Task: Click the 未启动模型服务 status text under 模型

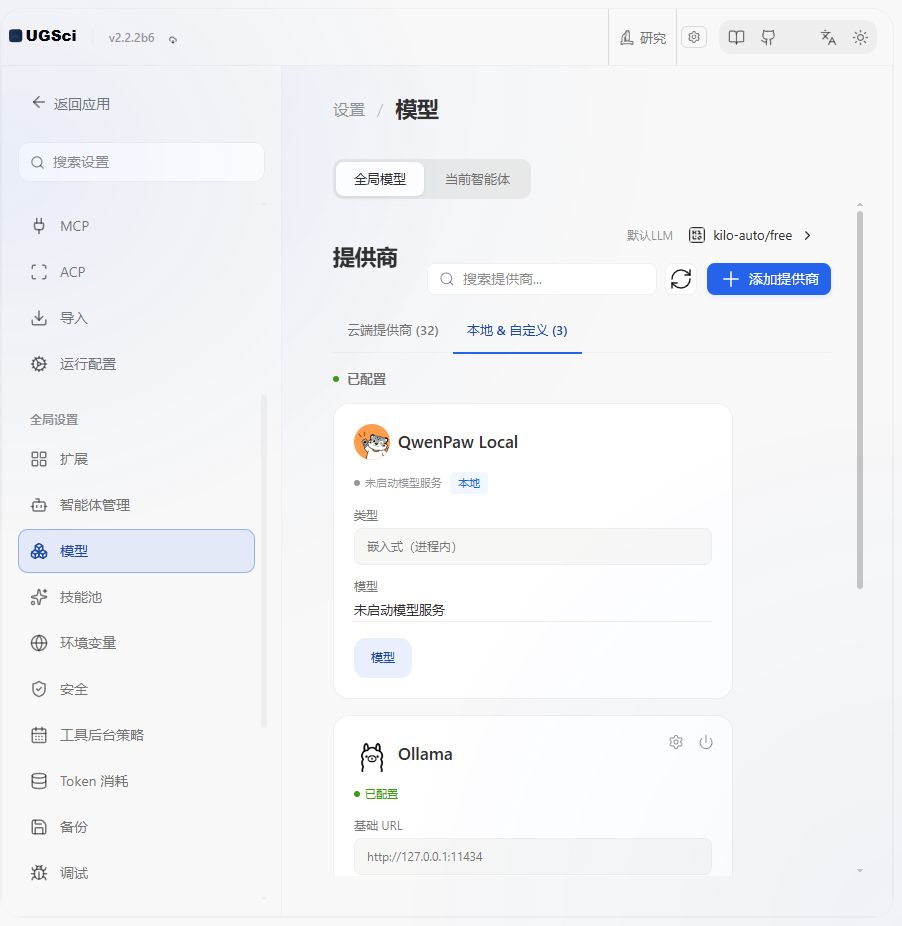Action: 399,610
